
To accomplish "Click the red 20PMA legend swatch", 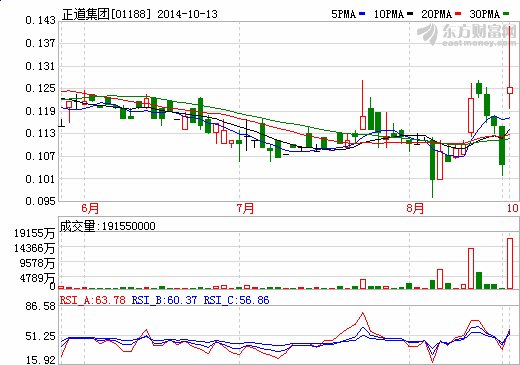I will 458,14.
